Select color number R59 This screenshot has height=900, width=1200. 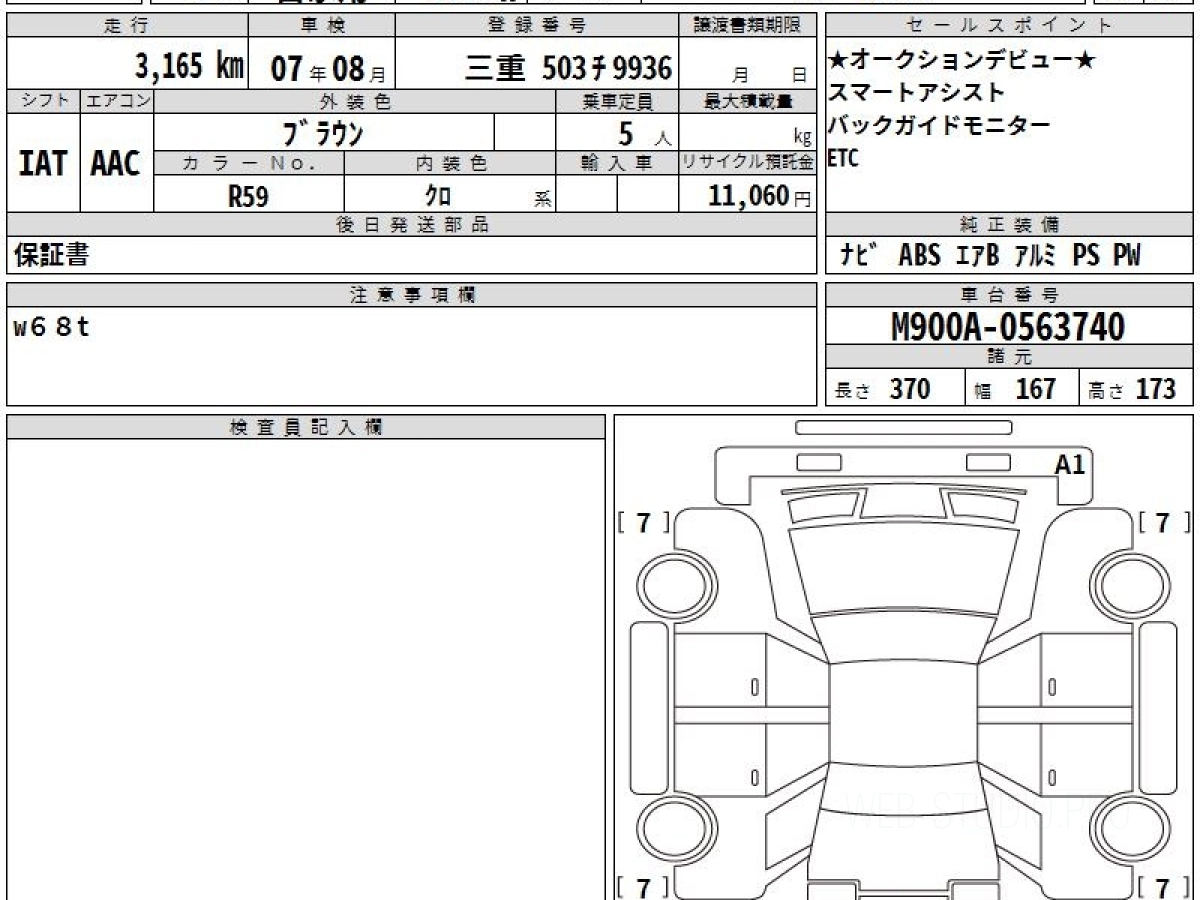pyautogui.click(x=247, y=197)
